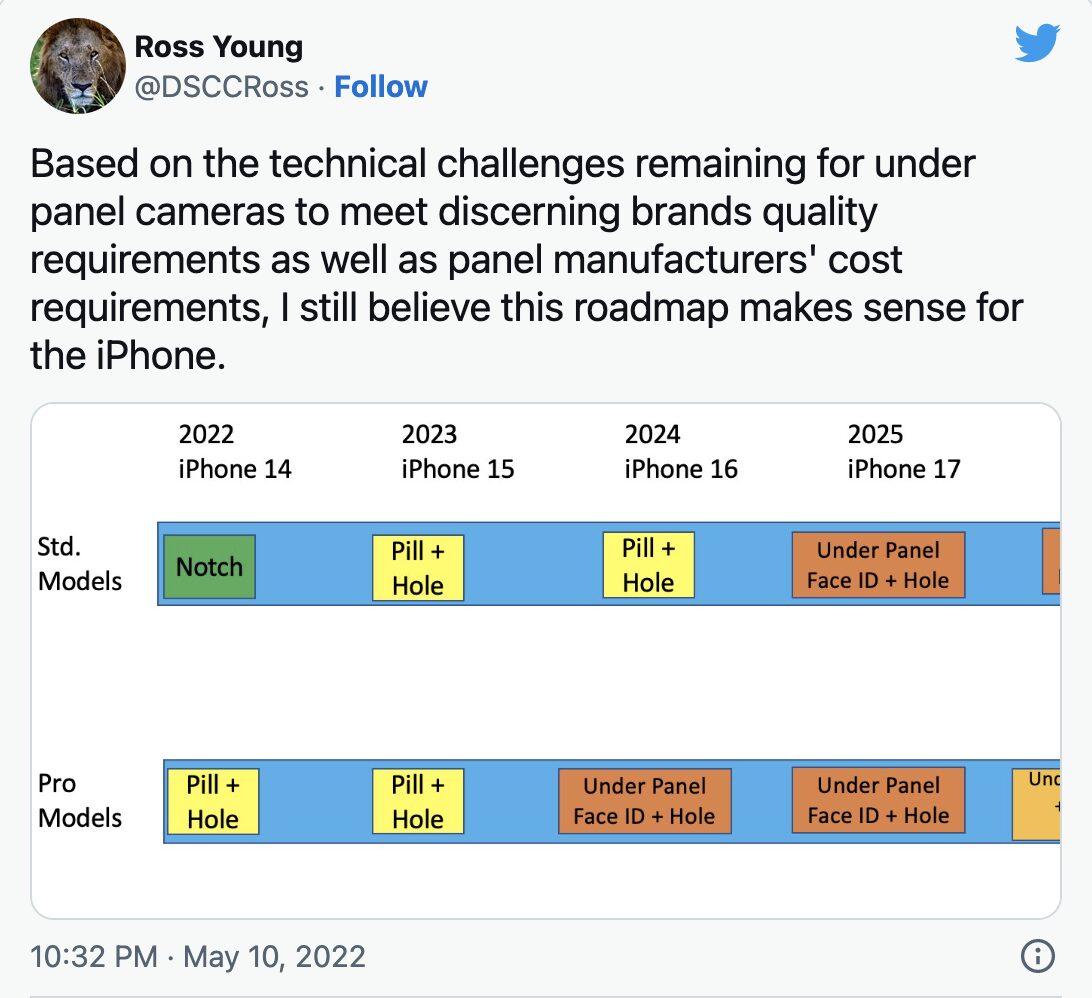Click the 2023 Pro models Pill + Hole box
Screen dimensions: 1092x998
[x=418, y=801]
